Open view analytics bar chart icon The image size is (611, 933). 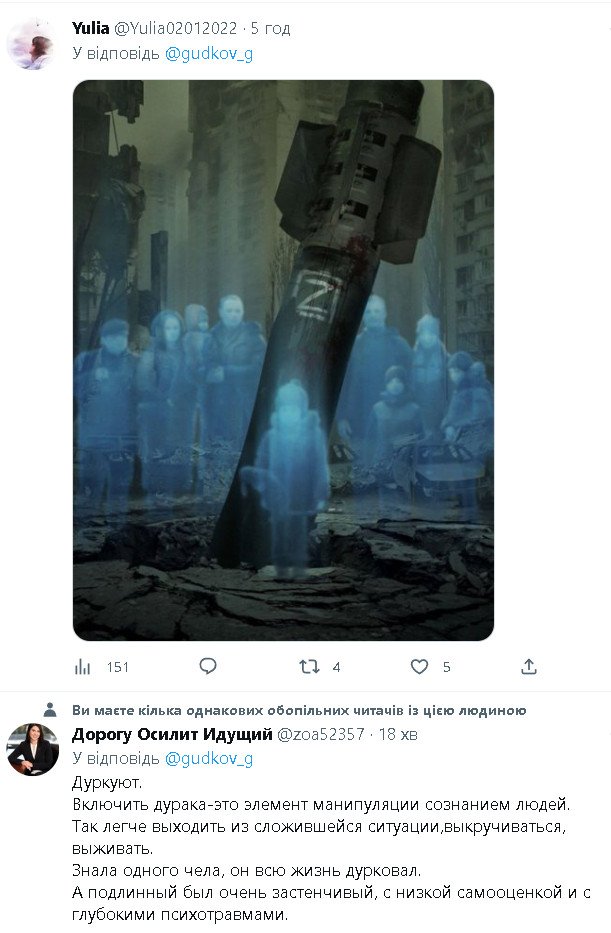83,667
